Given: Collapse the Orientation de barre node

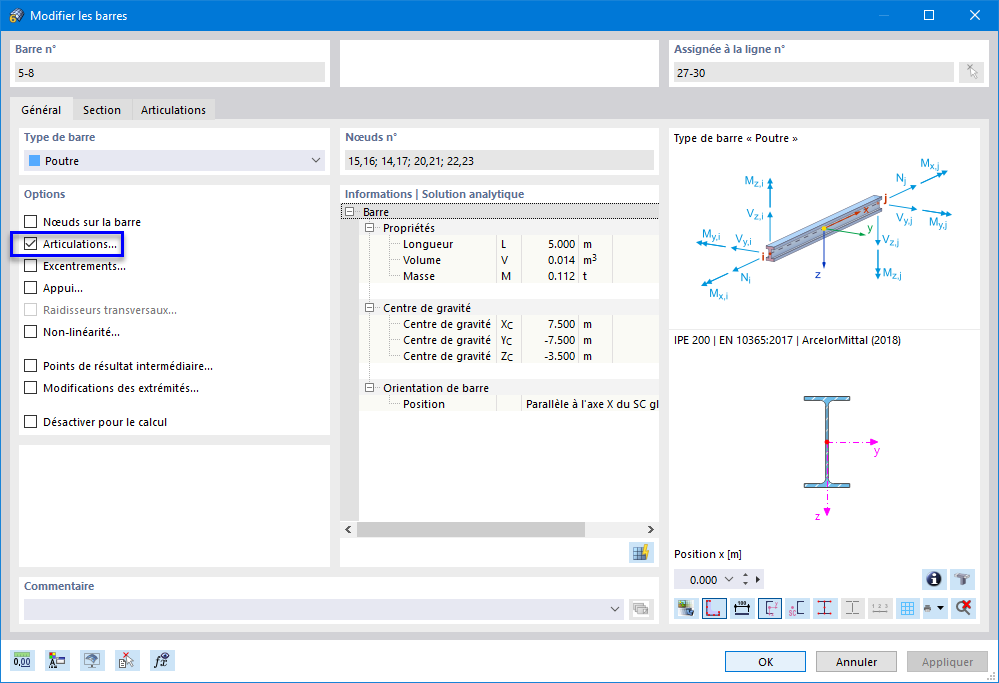Looking at the screenshot, I should tap(370, 387).
